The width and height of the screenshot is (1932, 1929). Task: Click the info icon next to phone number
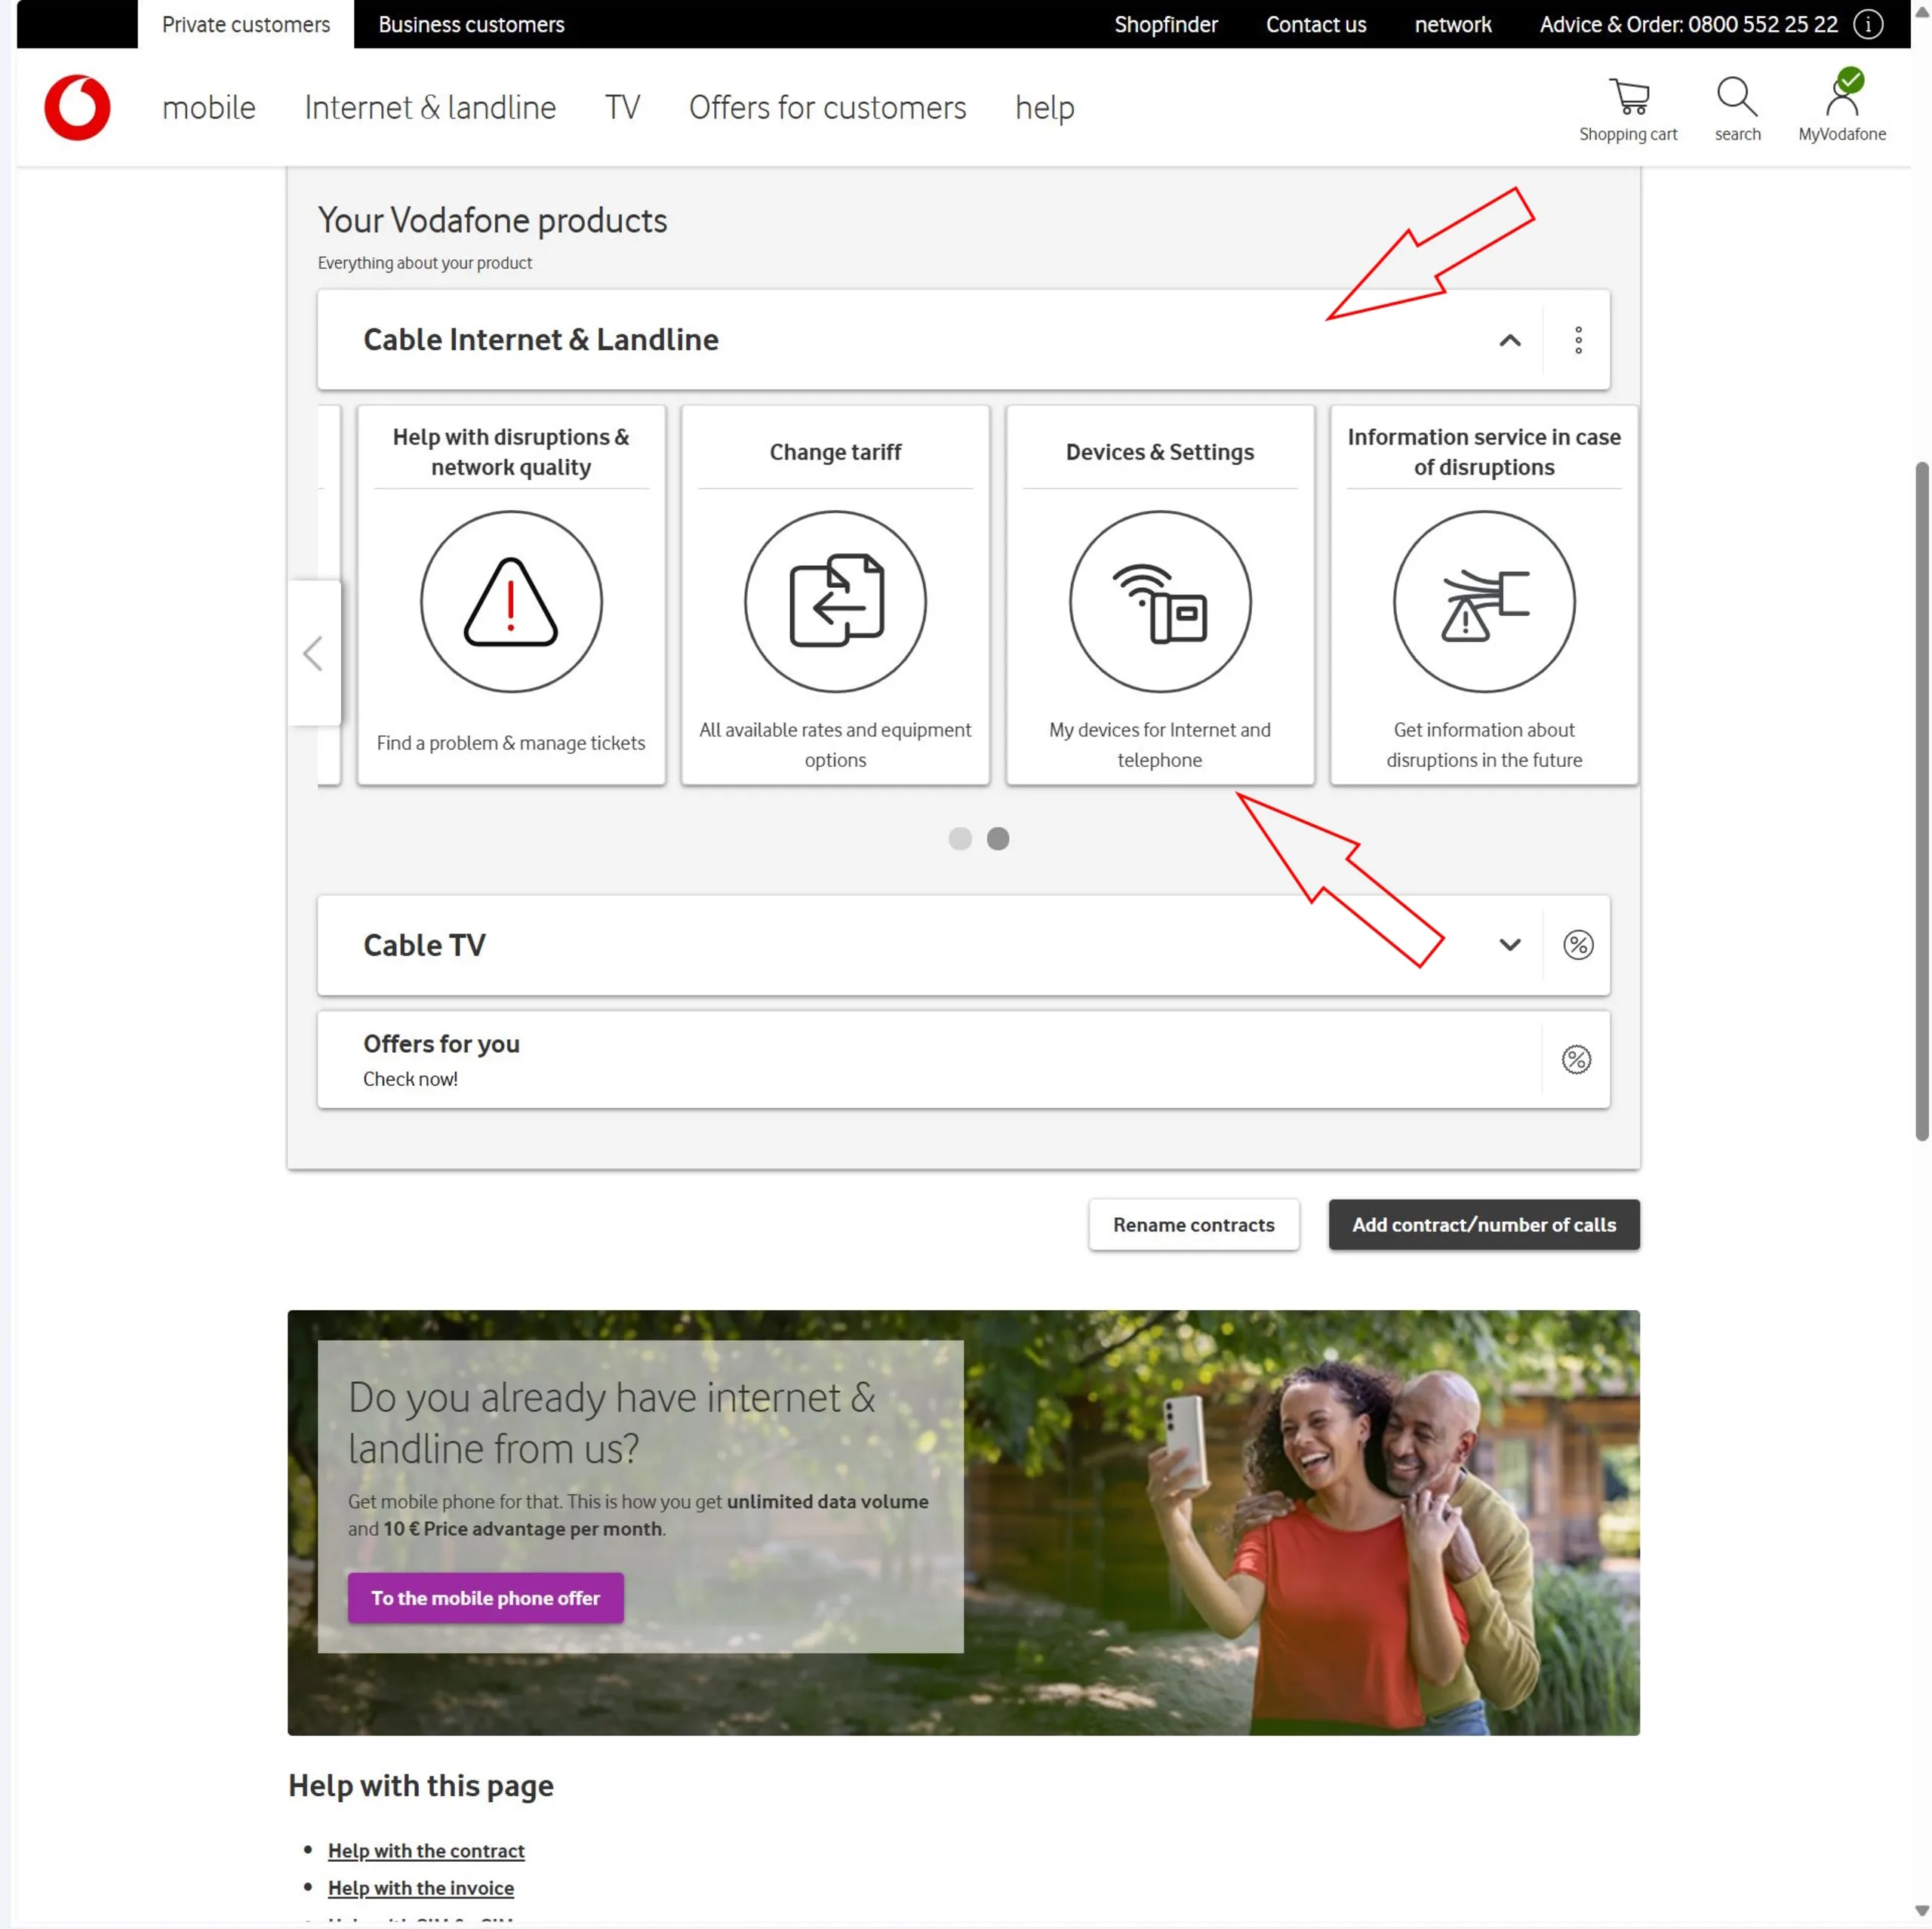coord(1868,24)
